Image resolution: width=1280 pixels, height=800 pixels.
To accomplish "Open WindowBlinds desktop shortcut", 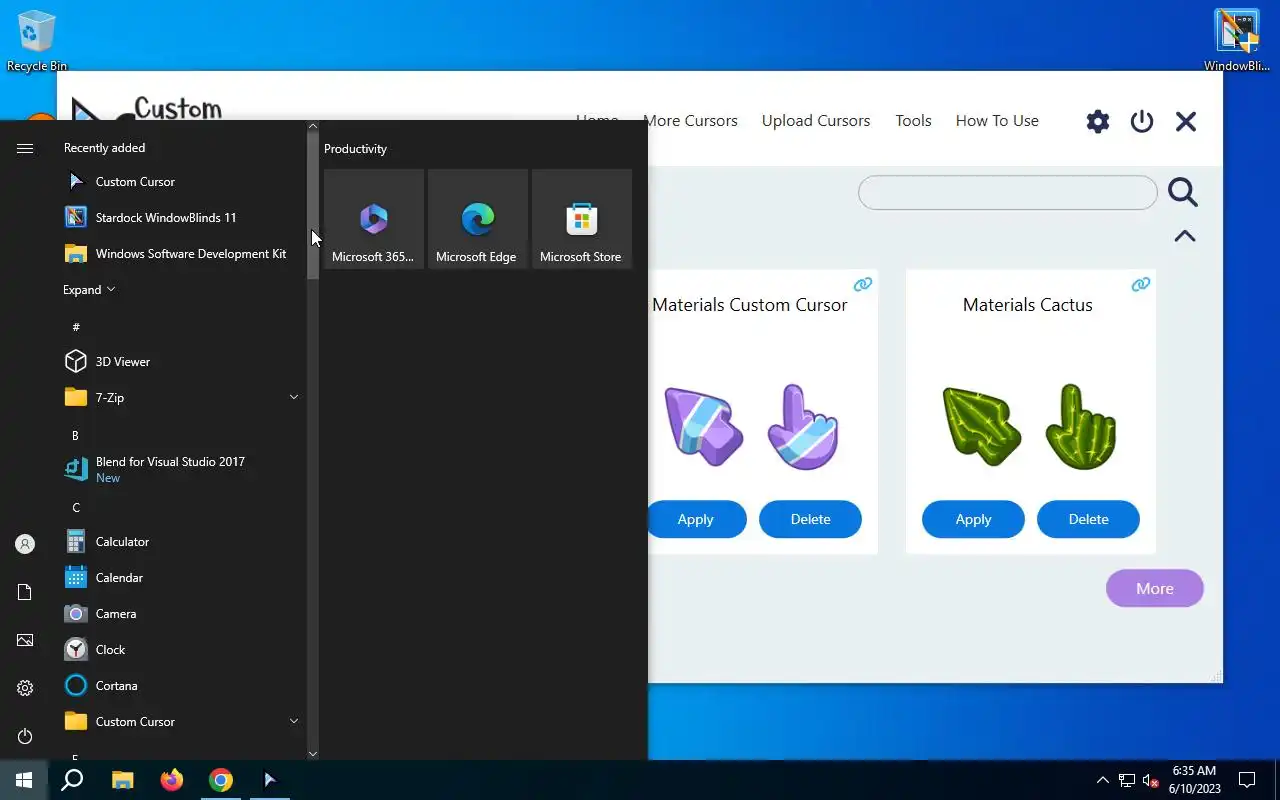I will coord(1237,40).
